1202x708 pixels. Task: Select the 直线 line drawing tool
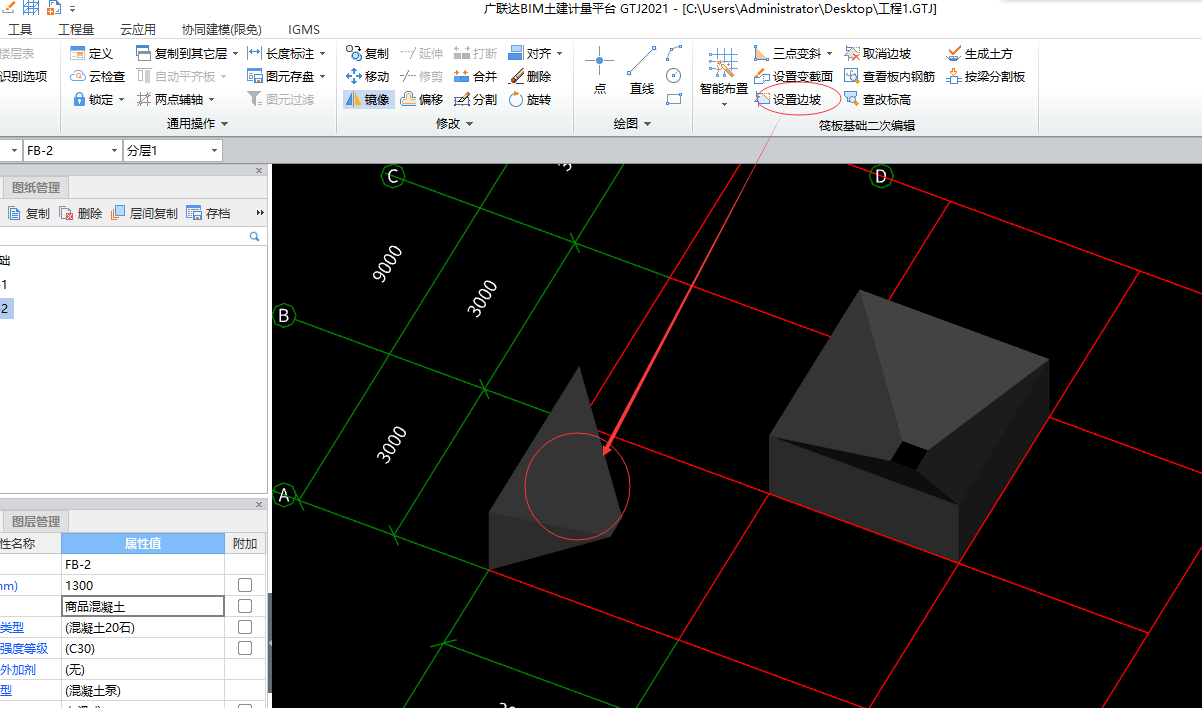coord(641,70)
